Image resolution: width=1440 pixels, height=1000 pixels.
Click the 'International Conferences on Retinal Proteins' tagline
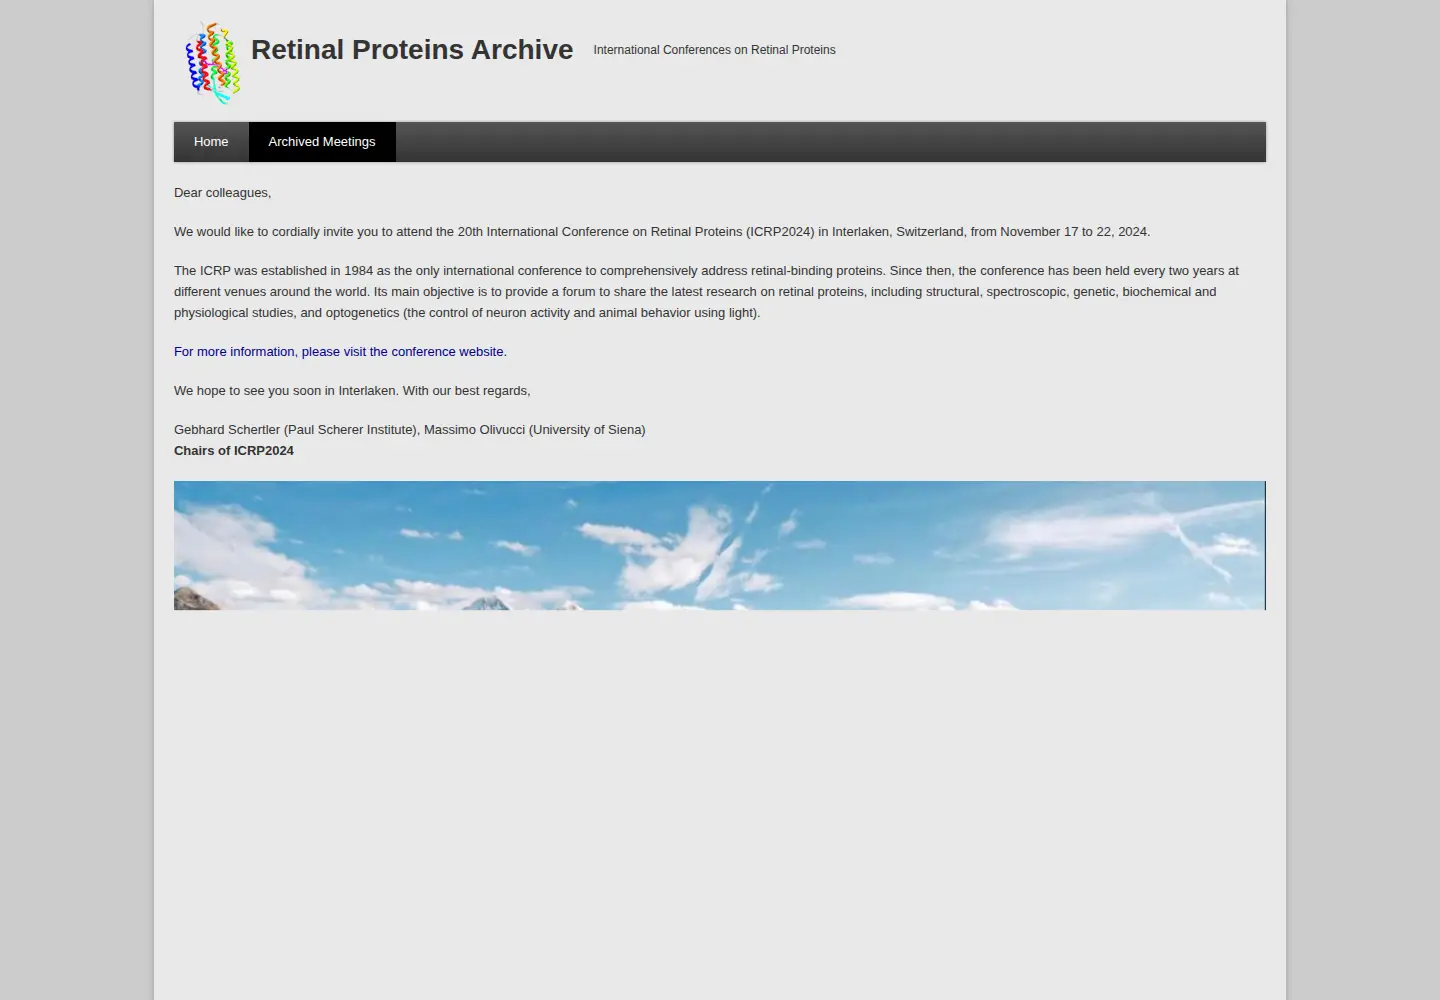coord(714,50)
